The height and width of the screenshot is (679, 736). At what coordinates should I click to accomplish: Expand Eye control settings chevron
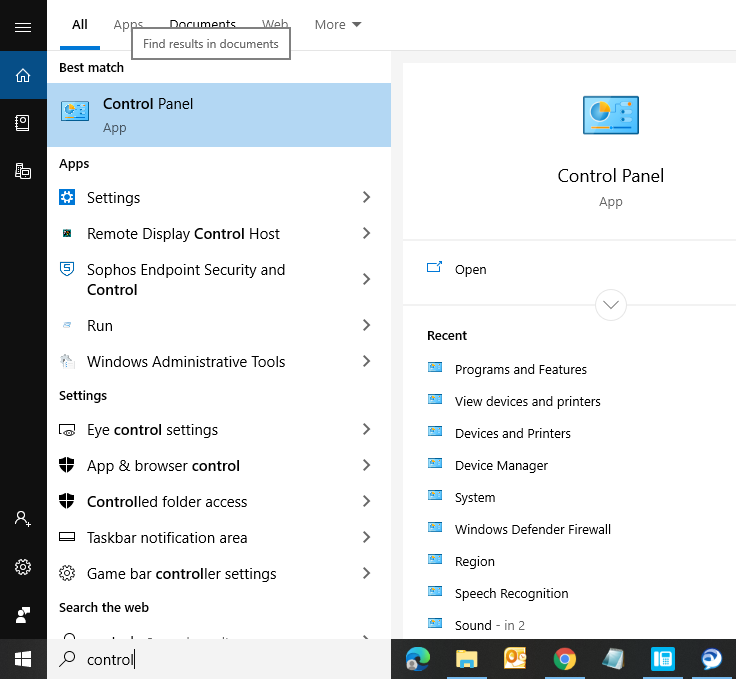click(367, 429)
